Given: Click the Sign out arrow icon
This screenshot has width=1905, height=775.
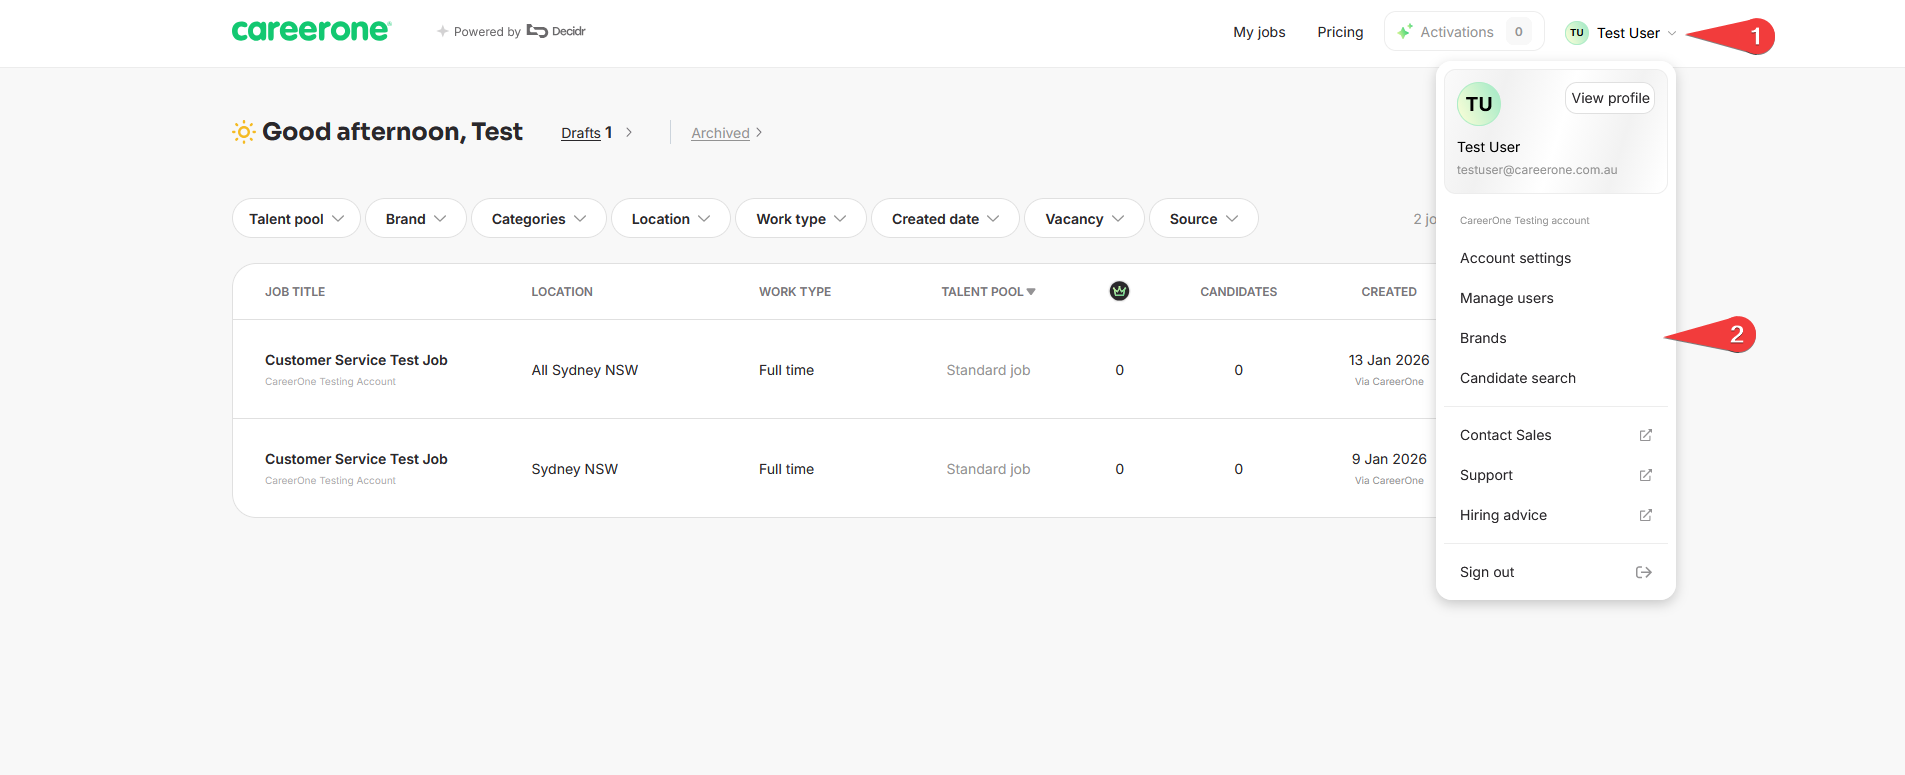Looking at the screenshot, I should pos(1644,572).
